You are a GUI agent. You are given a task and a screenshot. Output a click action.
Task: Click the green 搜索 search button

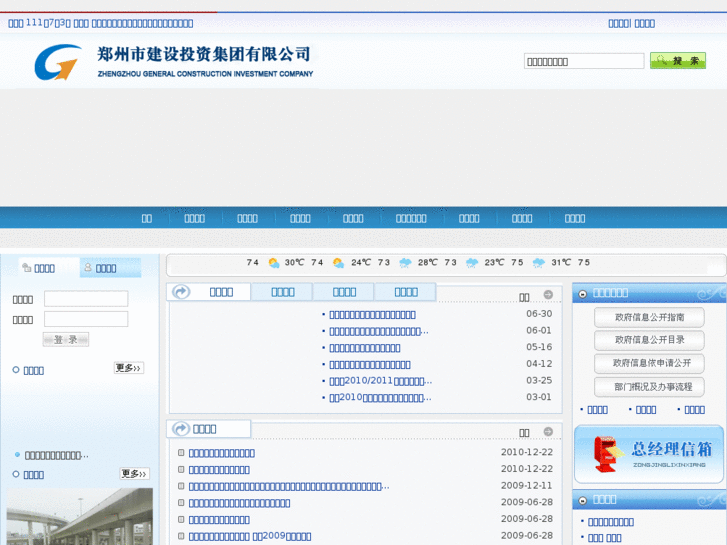(x=678, y=61)
